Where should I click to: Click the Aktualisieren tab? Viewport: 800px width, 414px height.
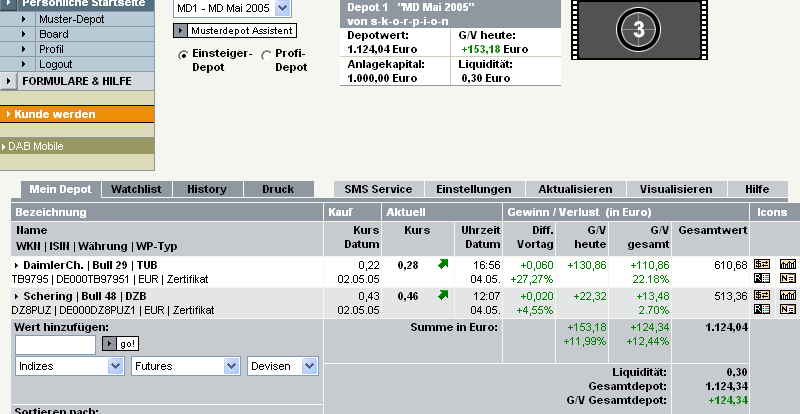pos(576,189)
